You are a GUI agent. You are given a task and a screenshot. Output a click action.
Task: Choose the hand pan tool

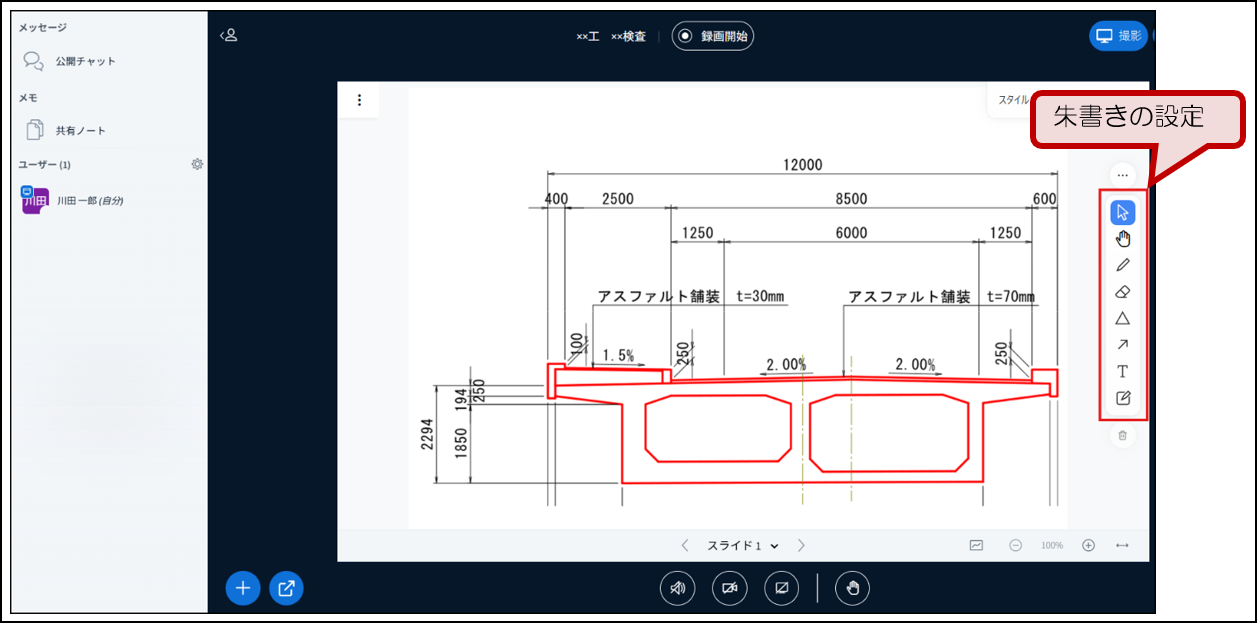1122,239
